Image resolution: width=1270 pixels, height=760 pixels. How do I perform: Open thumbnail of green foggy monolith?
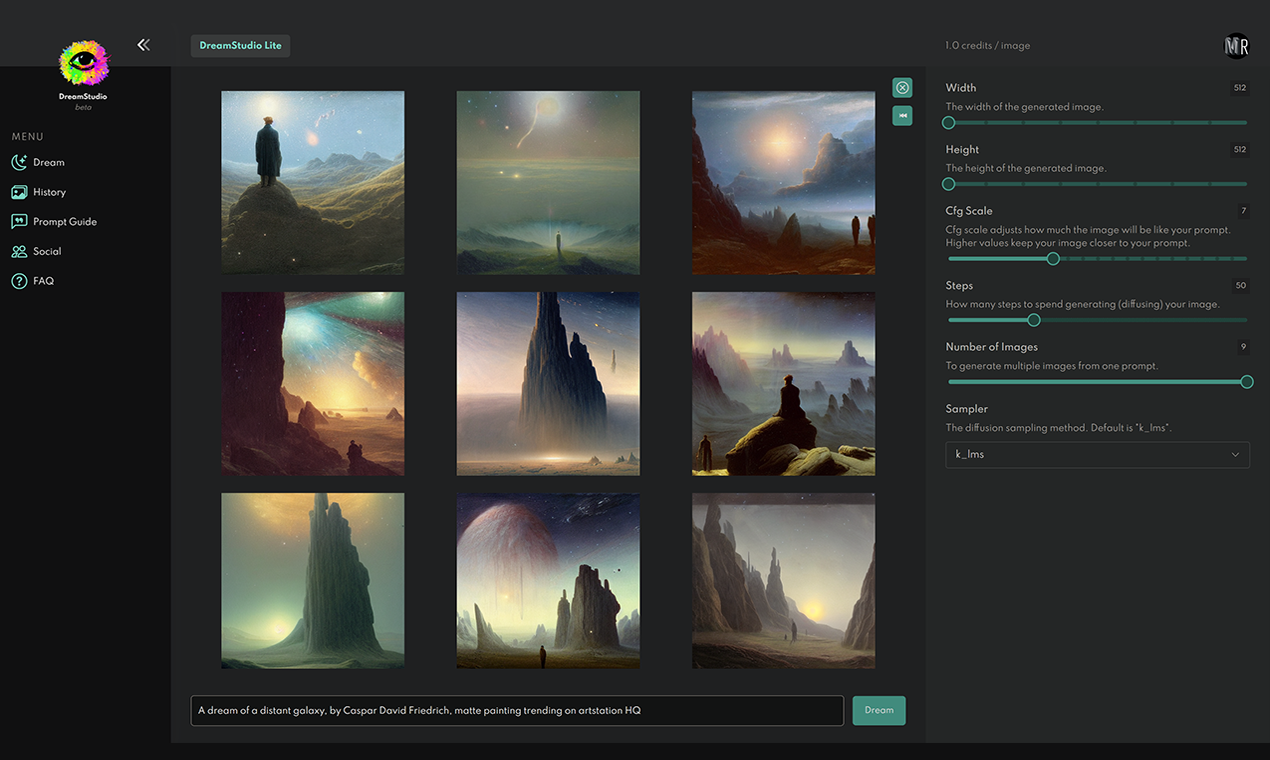point(313,581)
